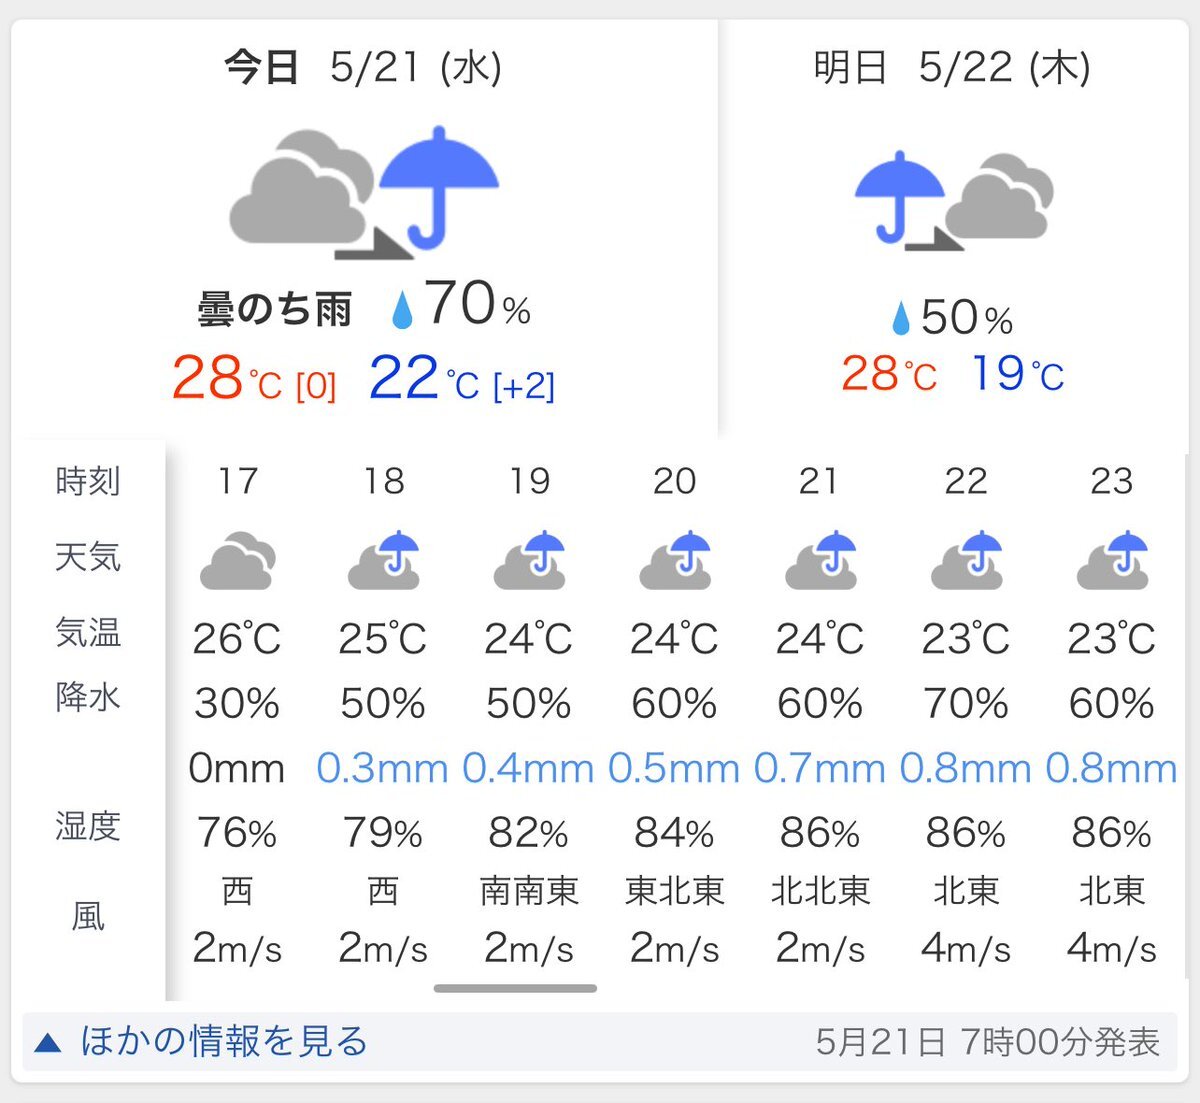Click the 5月21日 7時00分発表 timestamp
This screenshot has height=1103, width=1200.
988,1042
